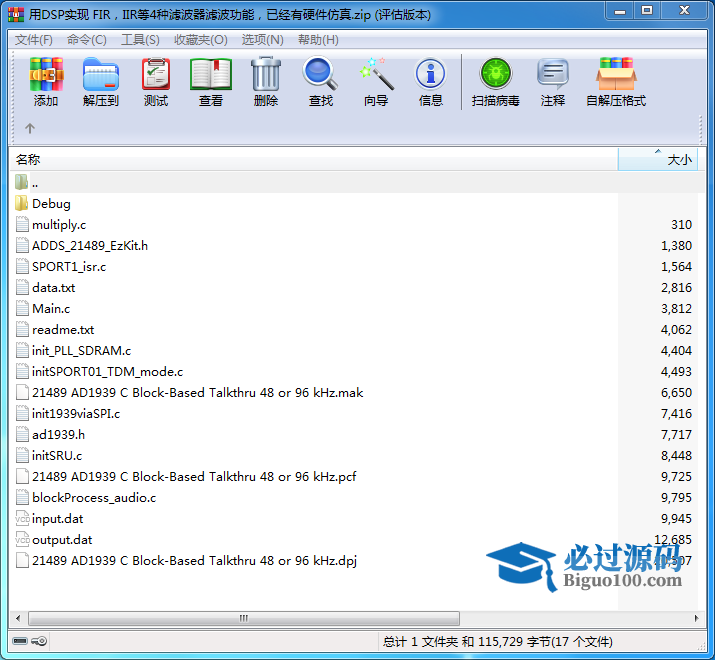The image size is (715, 660).
Task: Open the Tools (工具) menu
Action: coord(140,40)
